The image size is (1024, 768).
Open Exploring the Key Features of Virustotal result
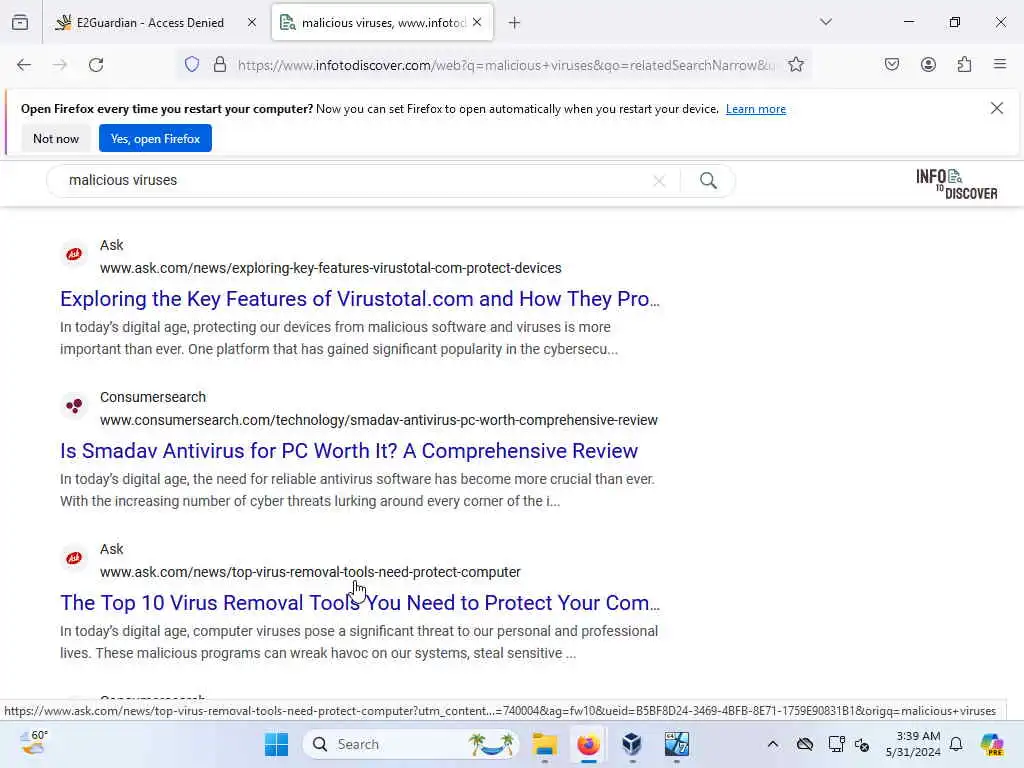coord(360,299)
